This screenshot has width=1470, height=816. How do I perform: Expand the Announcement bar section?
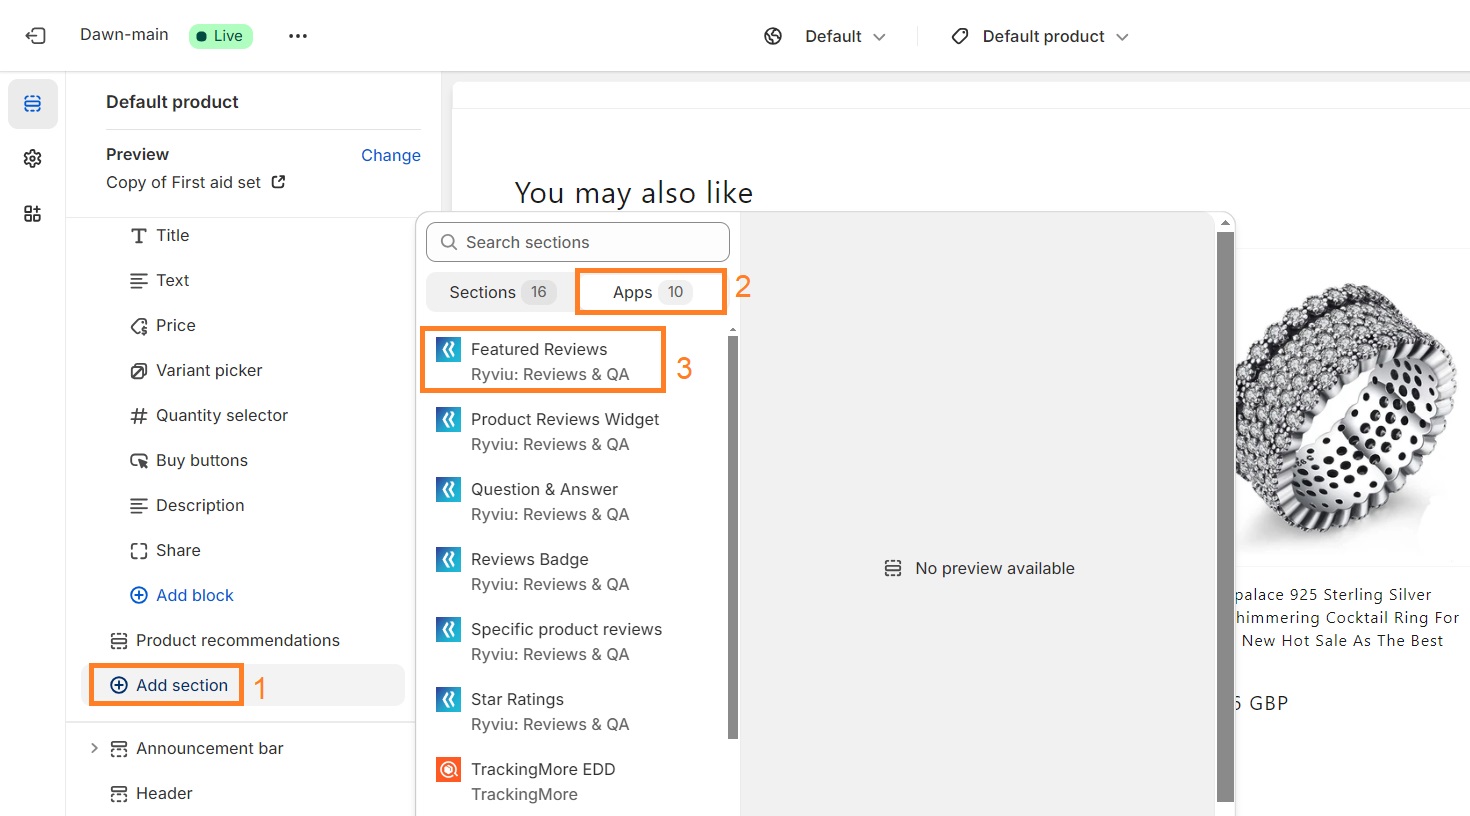94,748
